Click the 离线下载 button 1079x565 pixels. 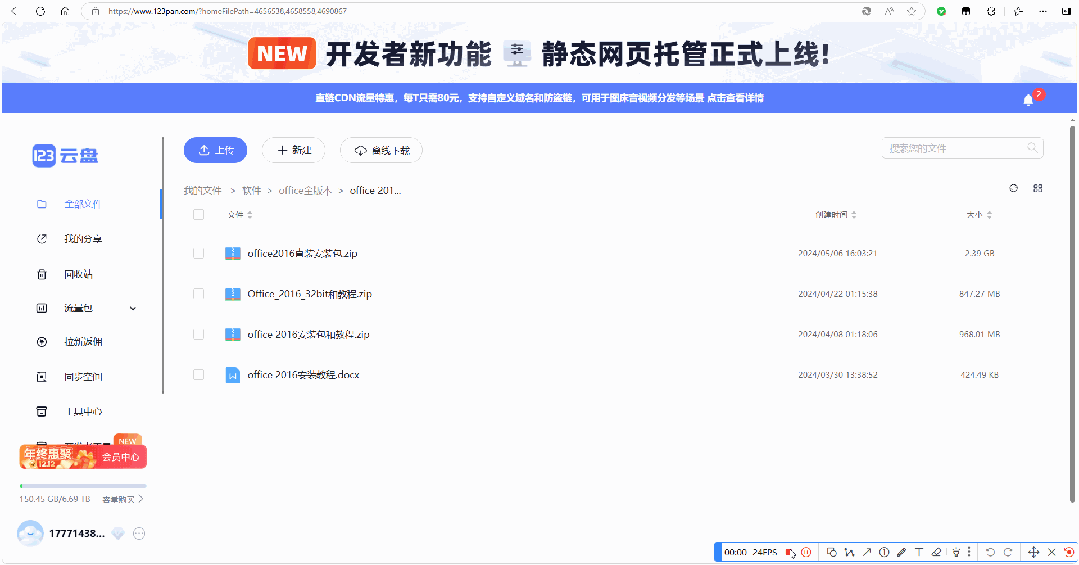(x=381, y=150)
